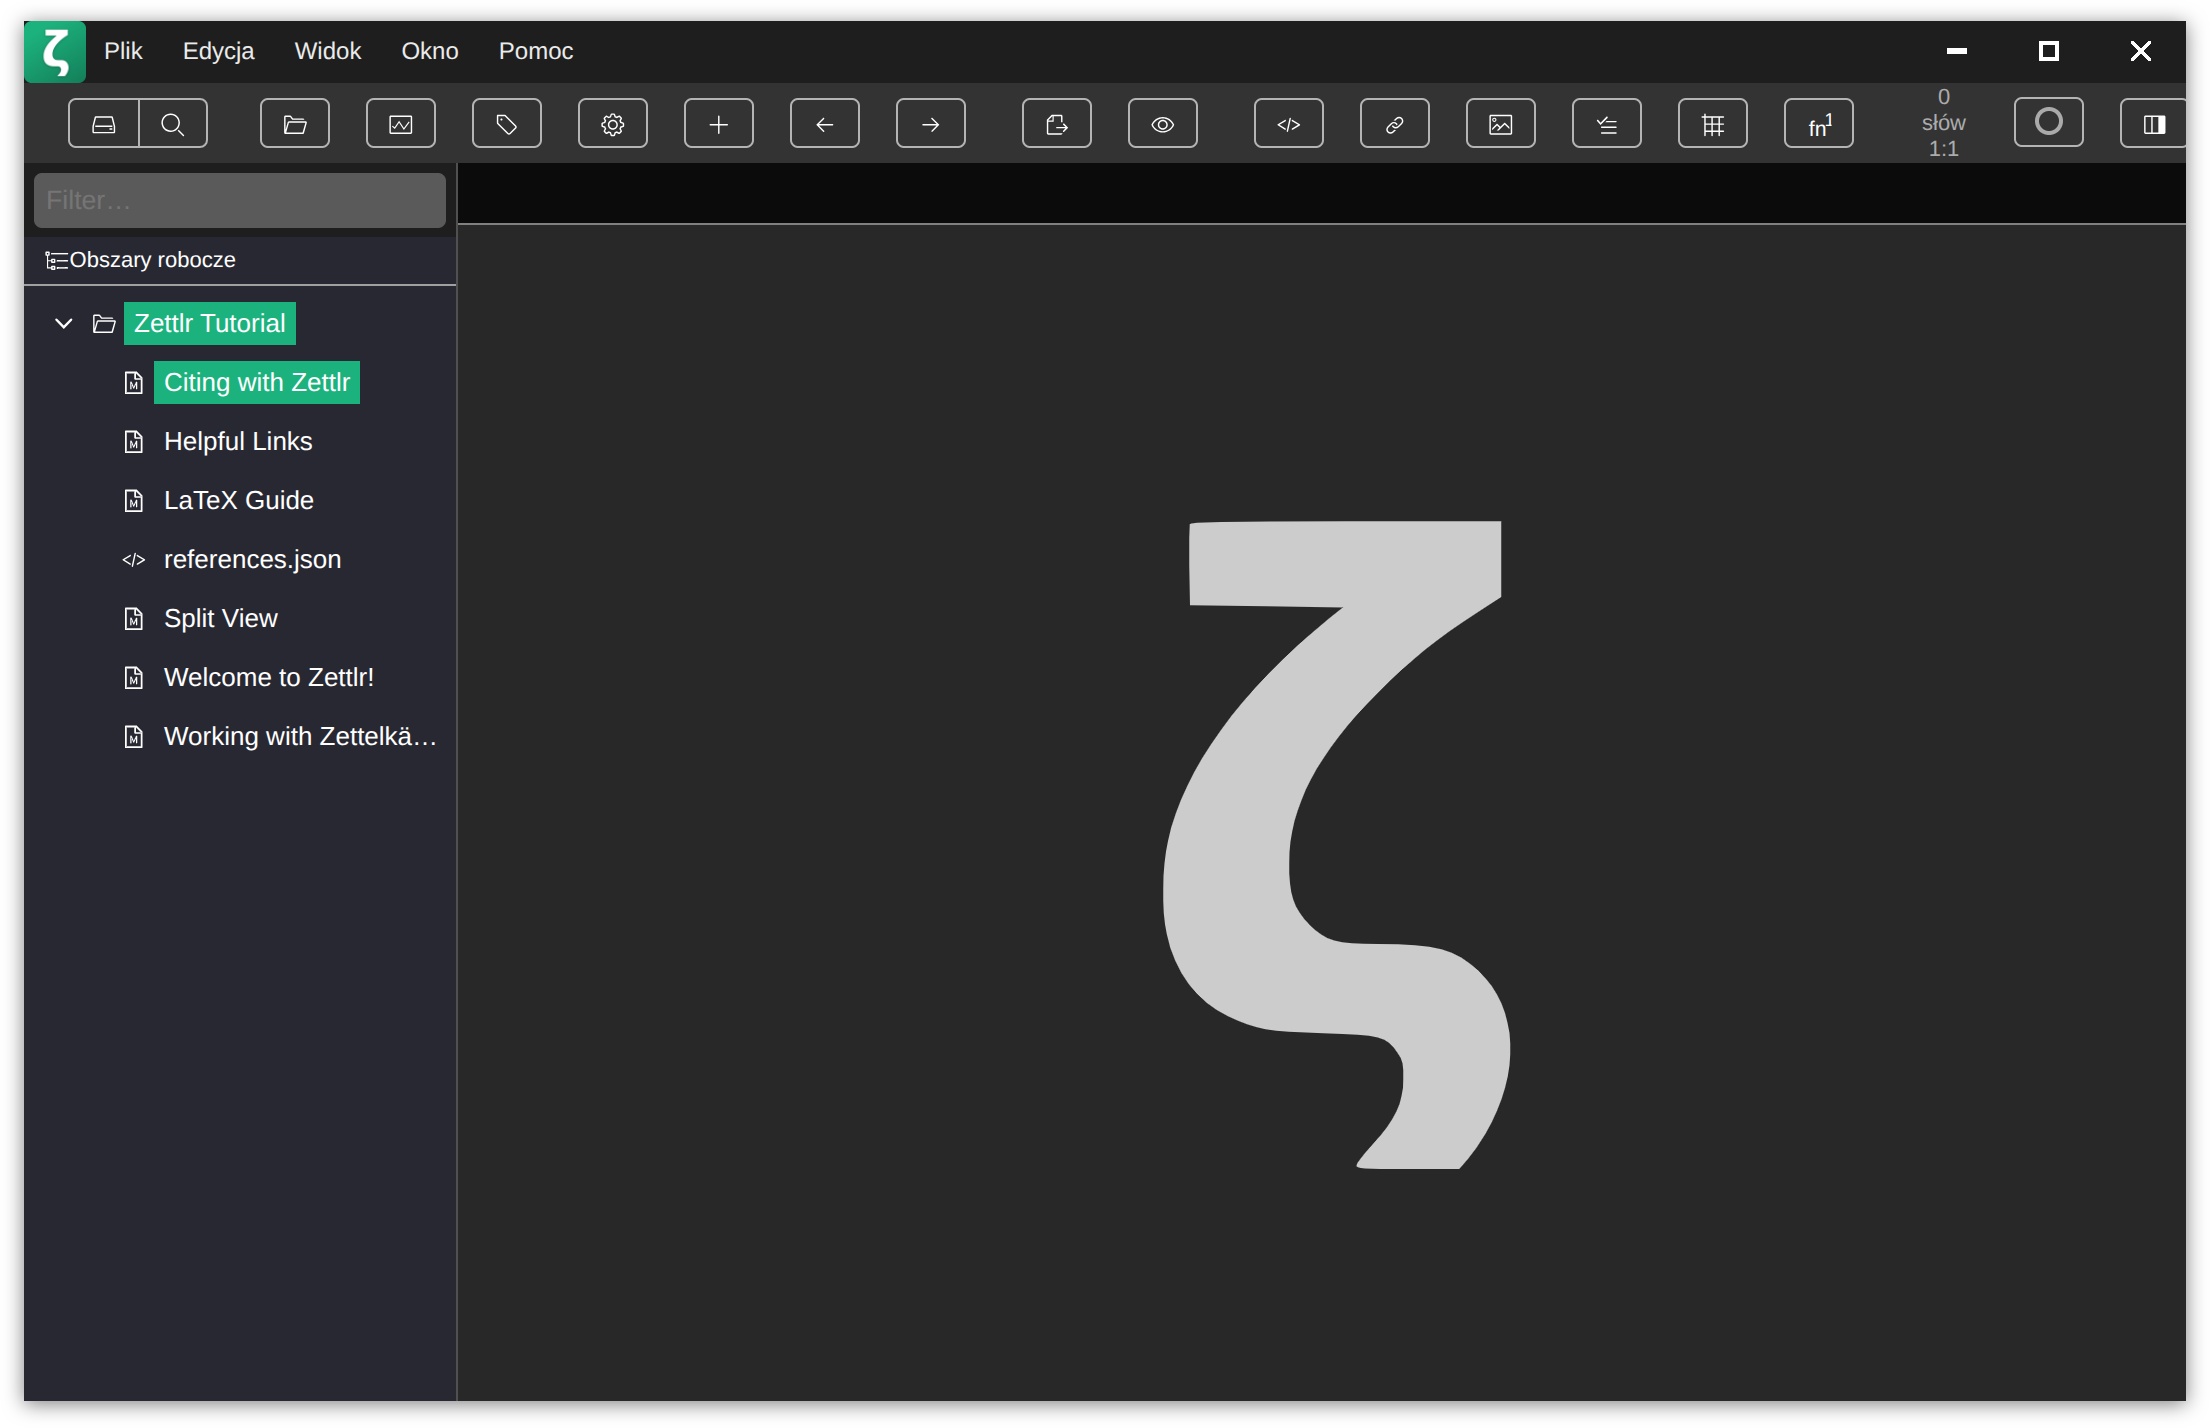The height and width of the screenshot is (1428, 2210).
Task: Insert image with picture toolbar icon
Action: pyautogui.click(x=1501, y=124)
